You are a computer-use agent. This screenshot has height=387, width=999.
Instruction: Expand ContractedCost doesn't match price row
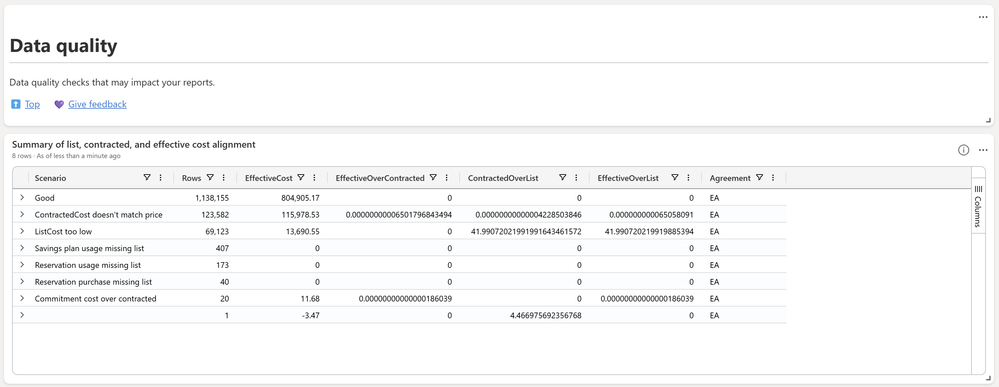click(x=22, y=214)
